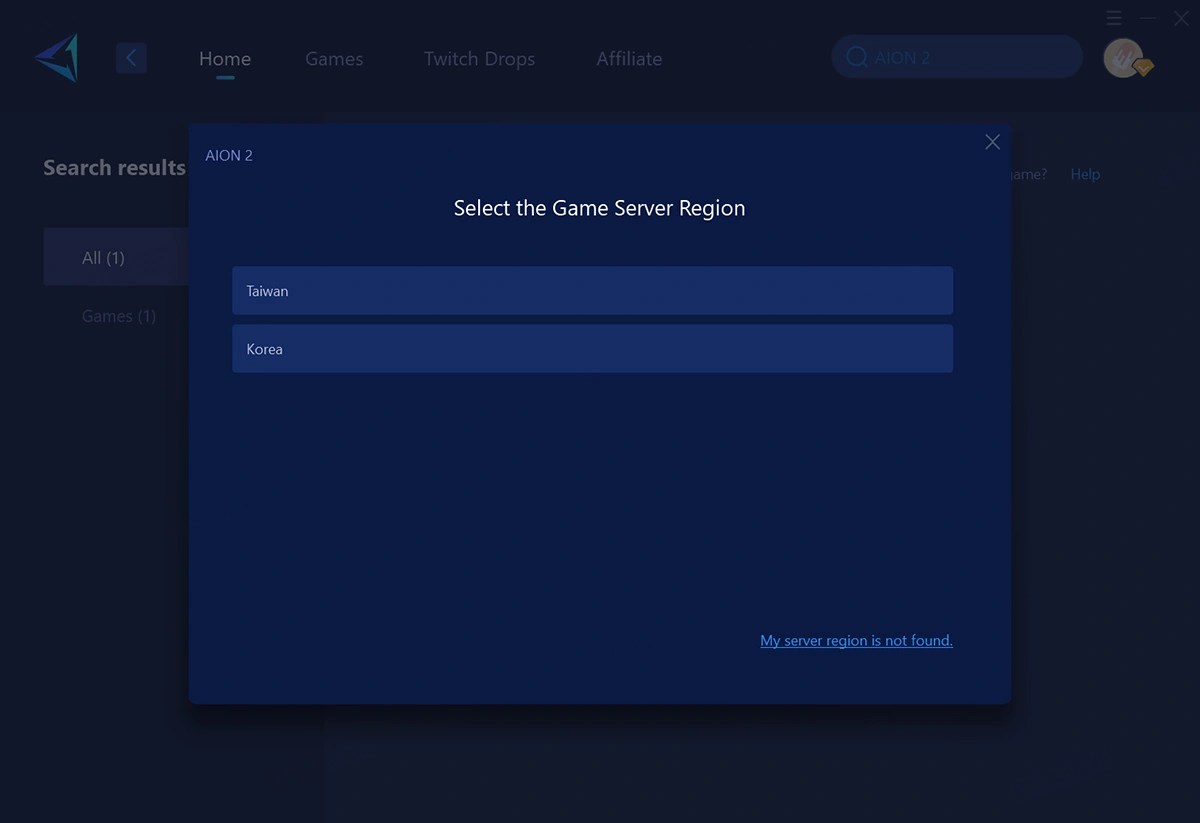Minimize the application window
This screenshot has height=823, width=1200.
[1149, 18]
